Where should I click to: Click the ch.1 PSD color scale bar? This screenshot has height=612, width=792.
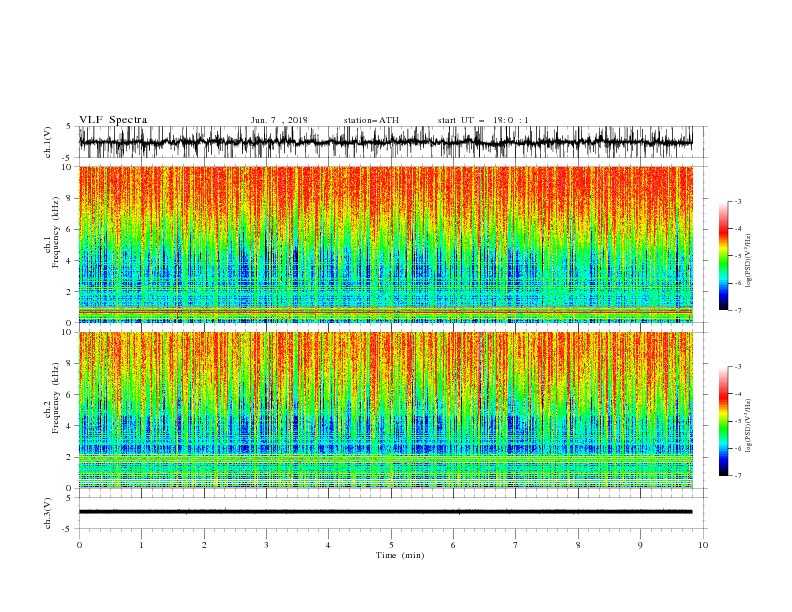point(723,255)
